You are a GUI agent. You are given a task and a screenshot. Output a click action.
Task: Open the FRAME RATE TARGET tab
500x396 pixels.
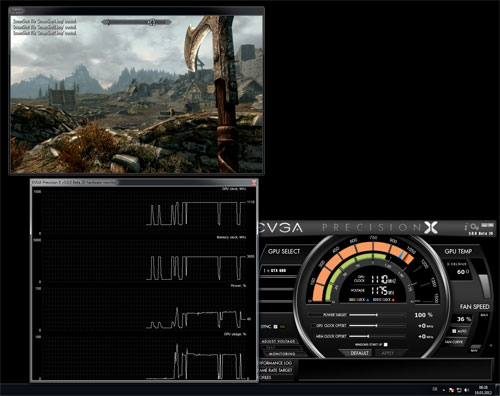[x=276, y=370]
